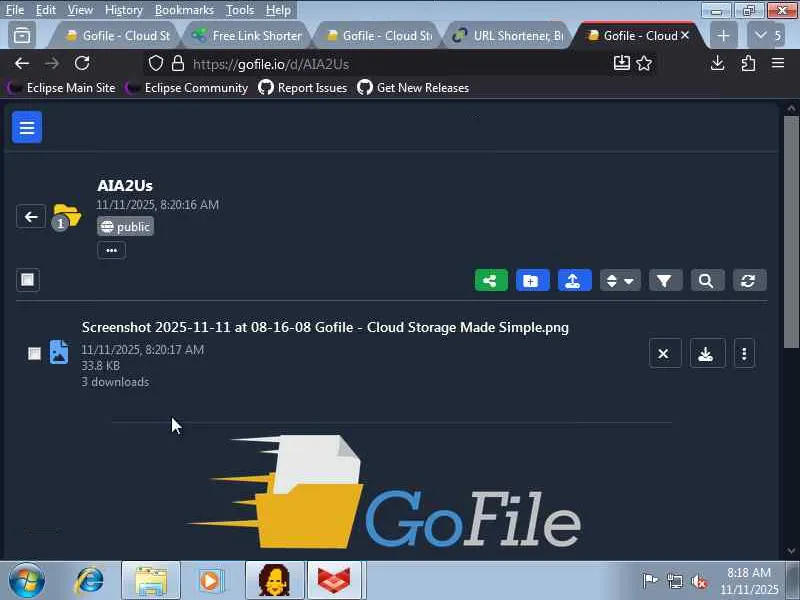Image resolution: width=800 pixels, height=600 pixels.
Task: Go back one page in browser
Action: pos(21,63)
